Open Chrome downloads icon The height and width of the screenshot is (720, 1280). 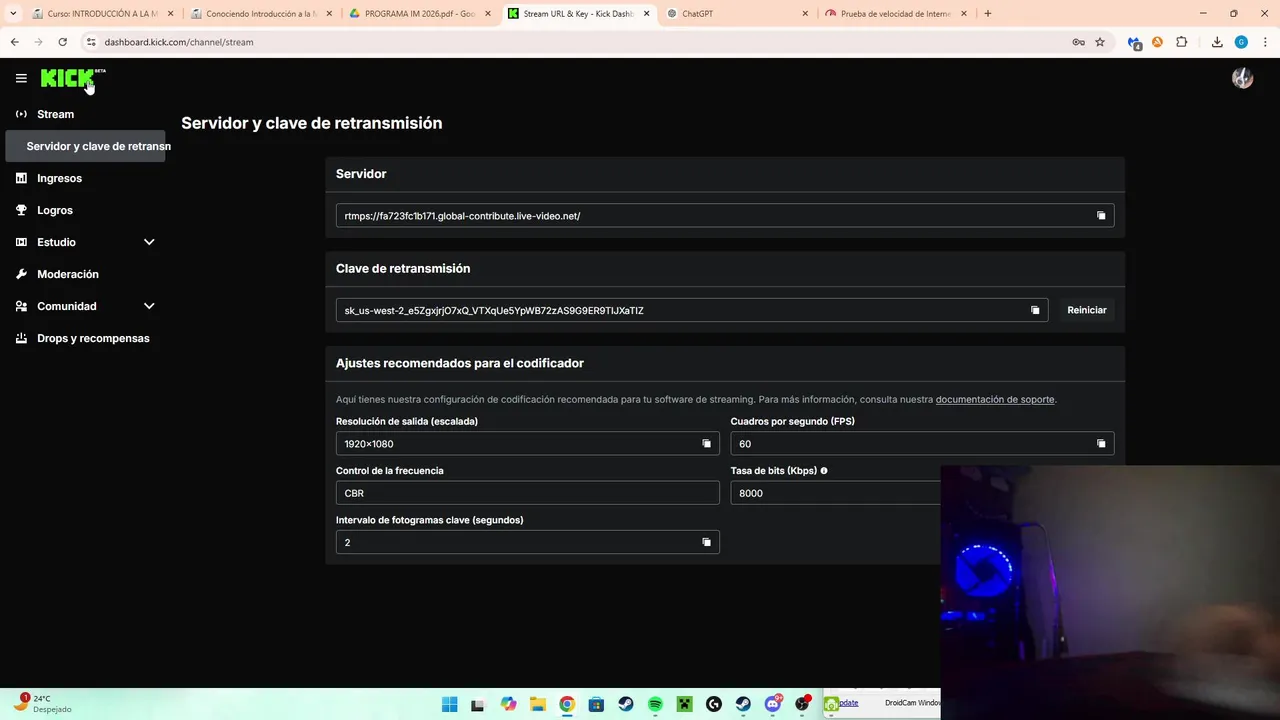(1217, 42)
